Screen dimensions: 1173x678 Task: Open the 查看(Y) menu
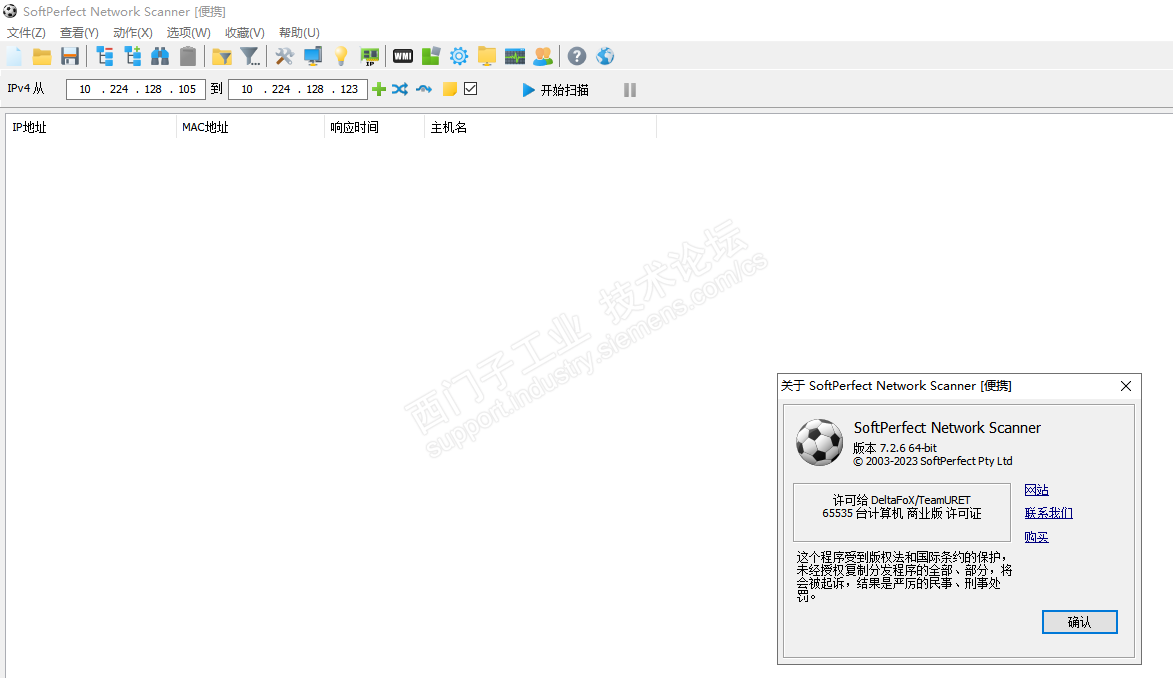[79, 32]
